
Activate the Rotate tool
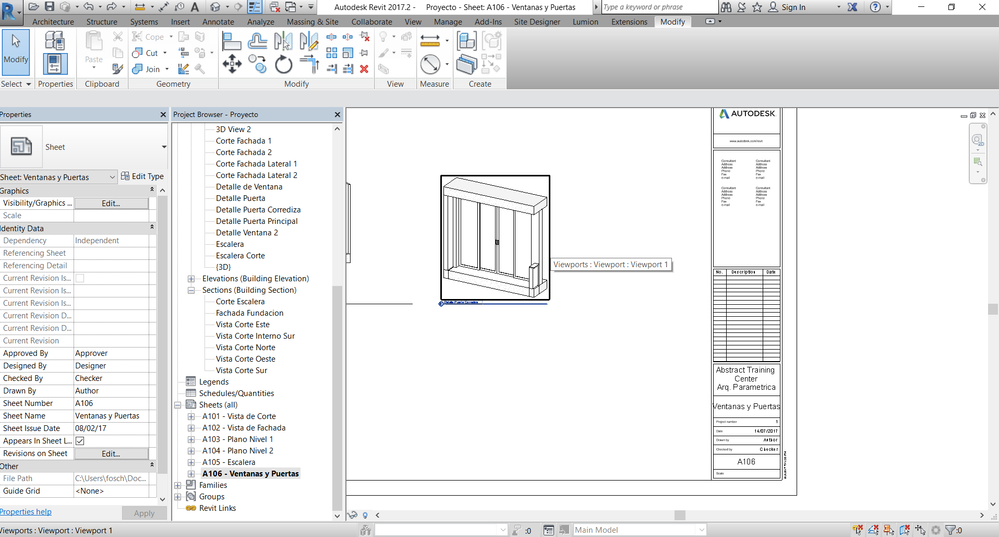coord(284,64)
